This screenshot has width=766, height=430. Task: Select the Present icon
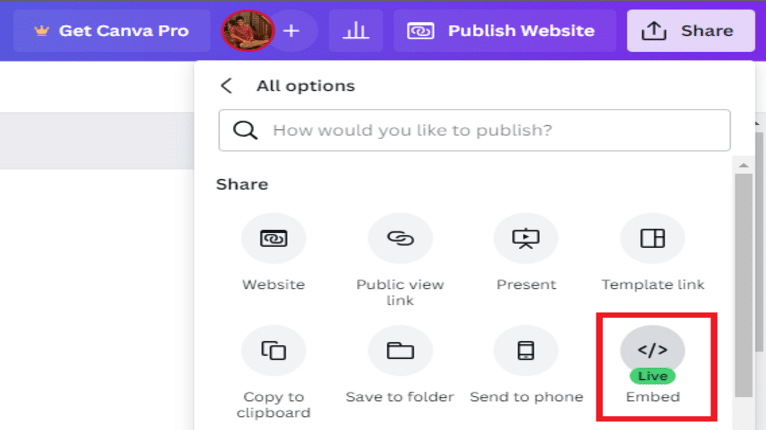tap(526, 239)
